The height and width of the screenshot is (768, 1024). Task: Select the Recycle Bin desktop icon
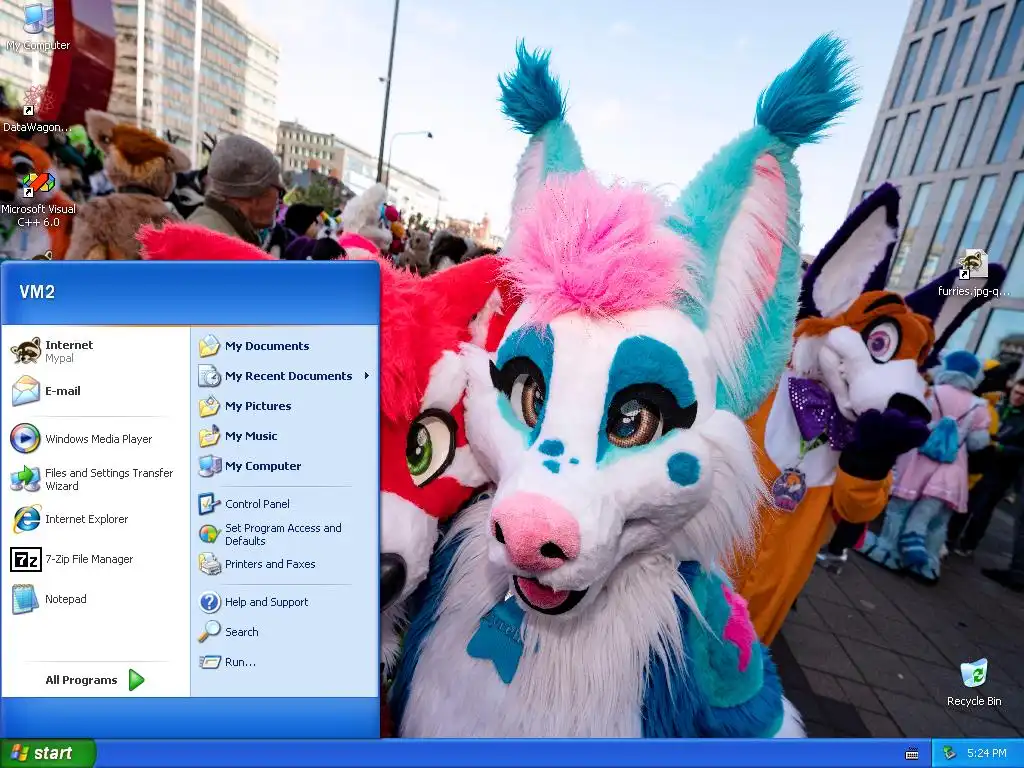tap(974, 682)
